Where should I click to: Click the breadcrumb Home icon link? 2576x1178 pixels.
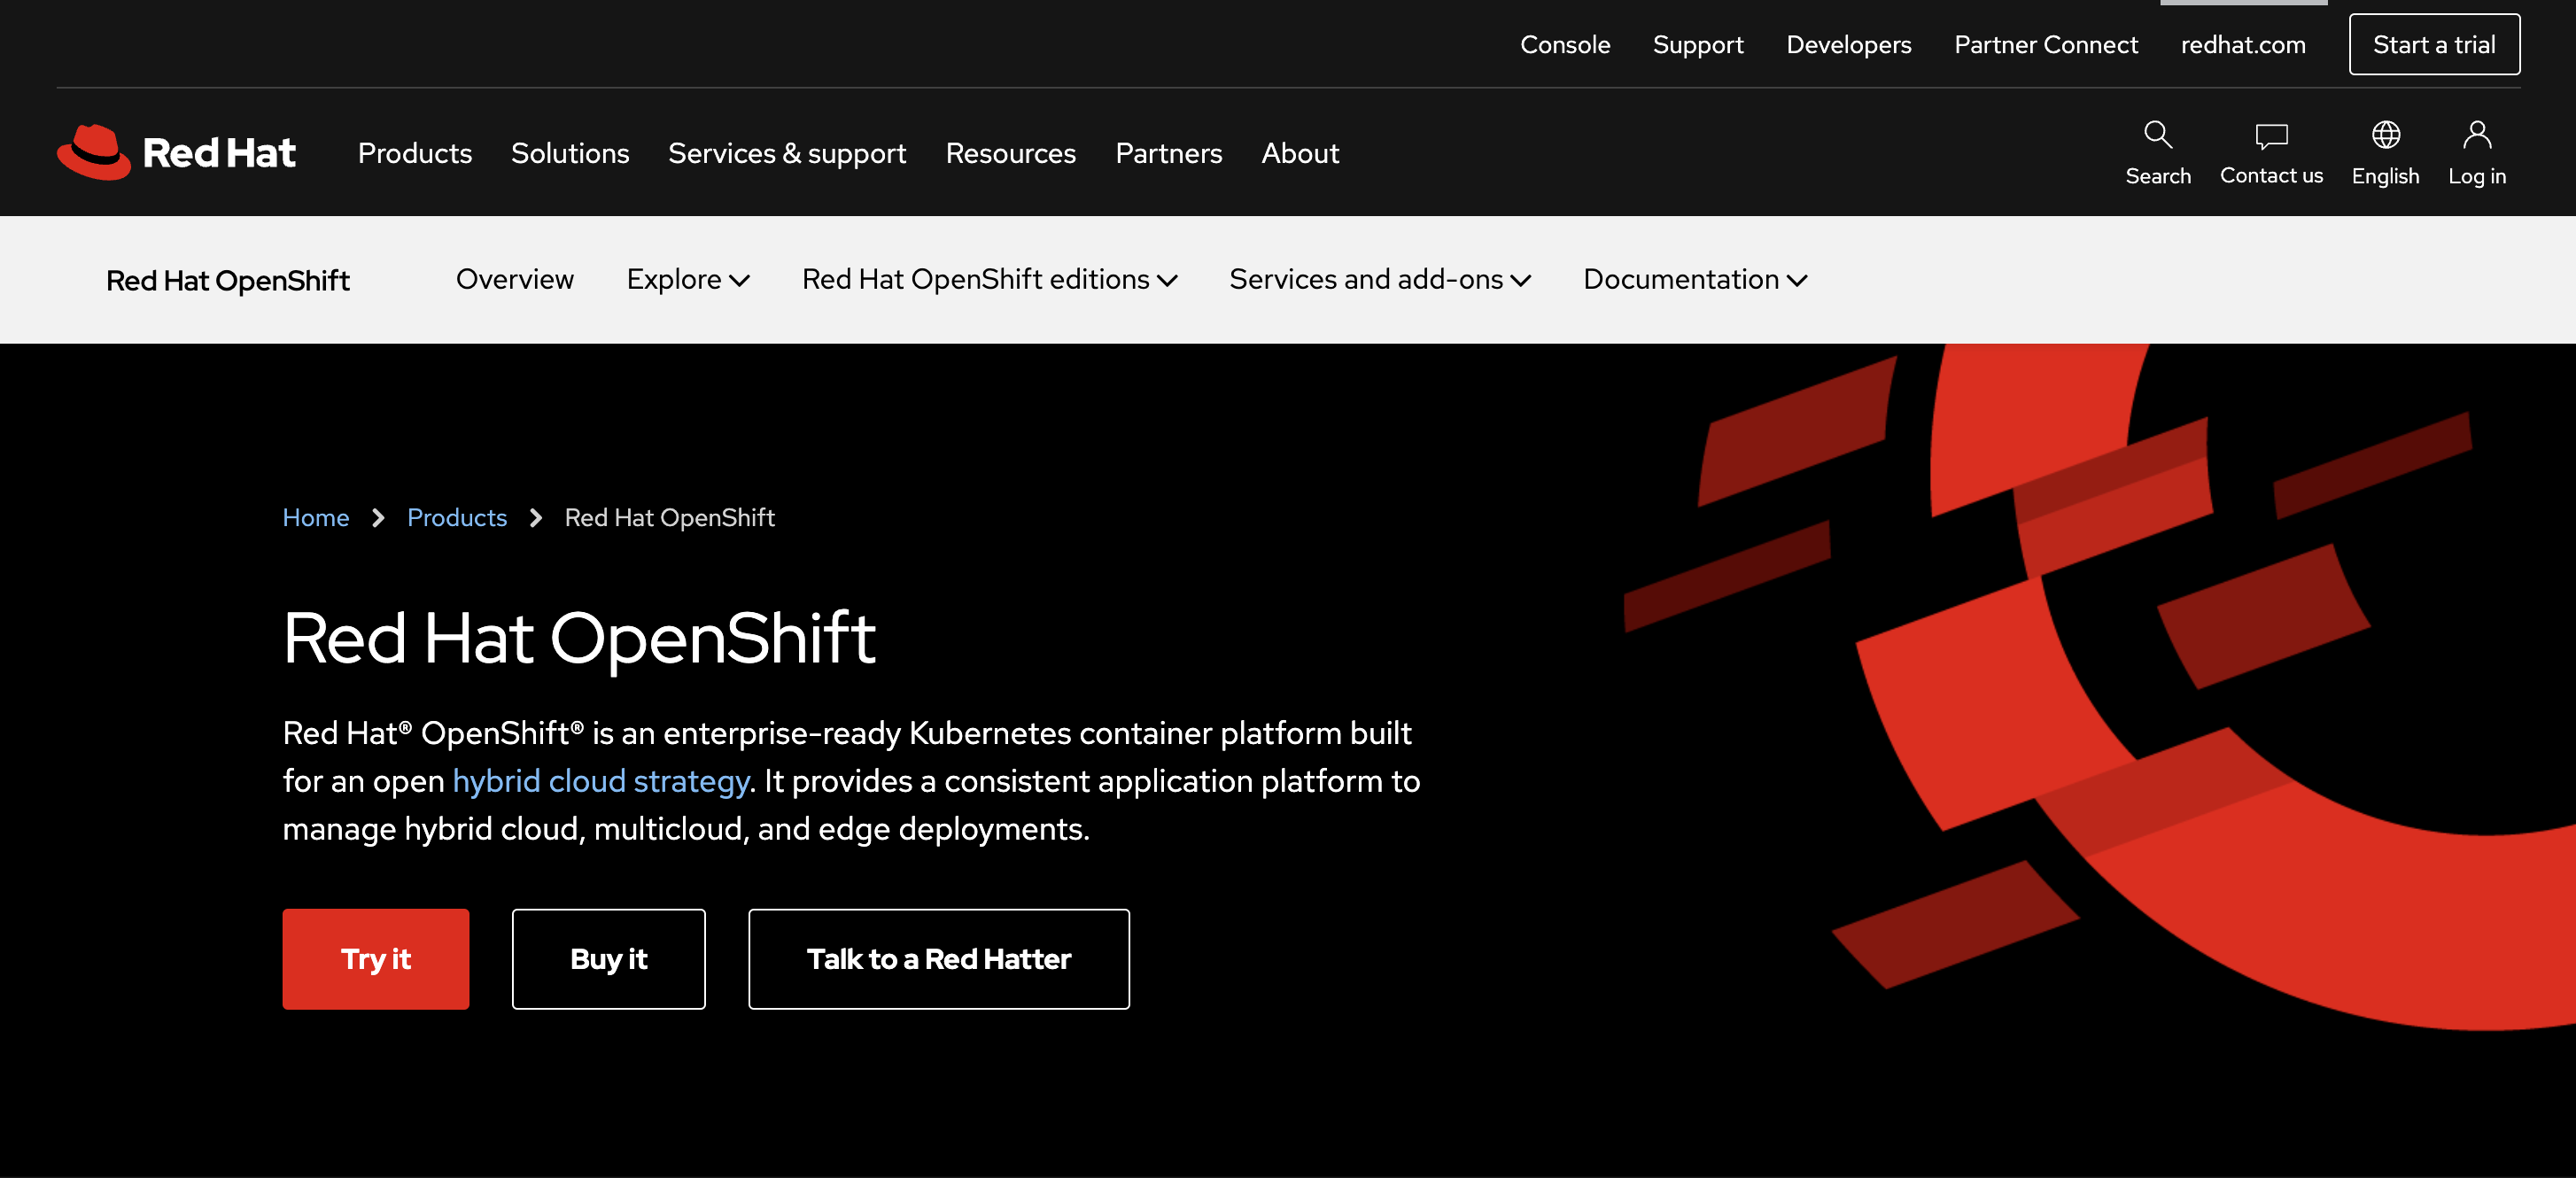315,517
